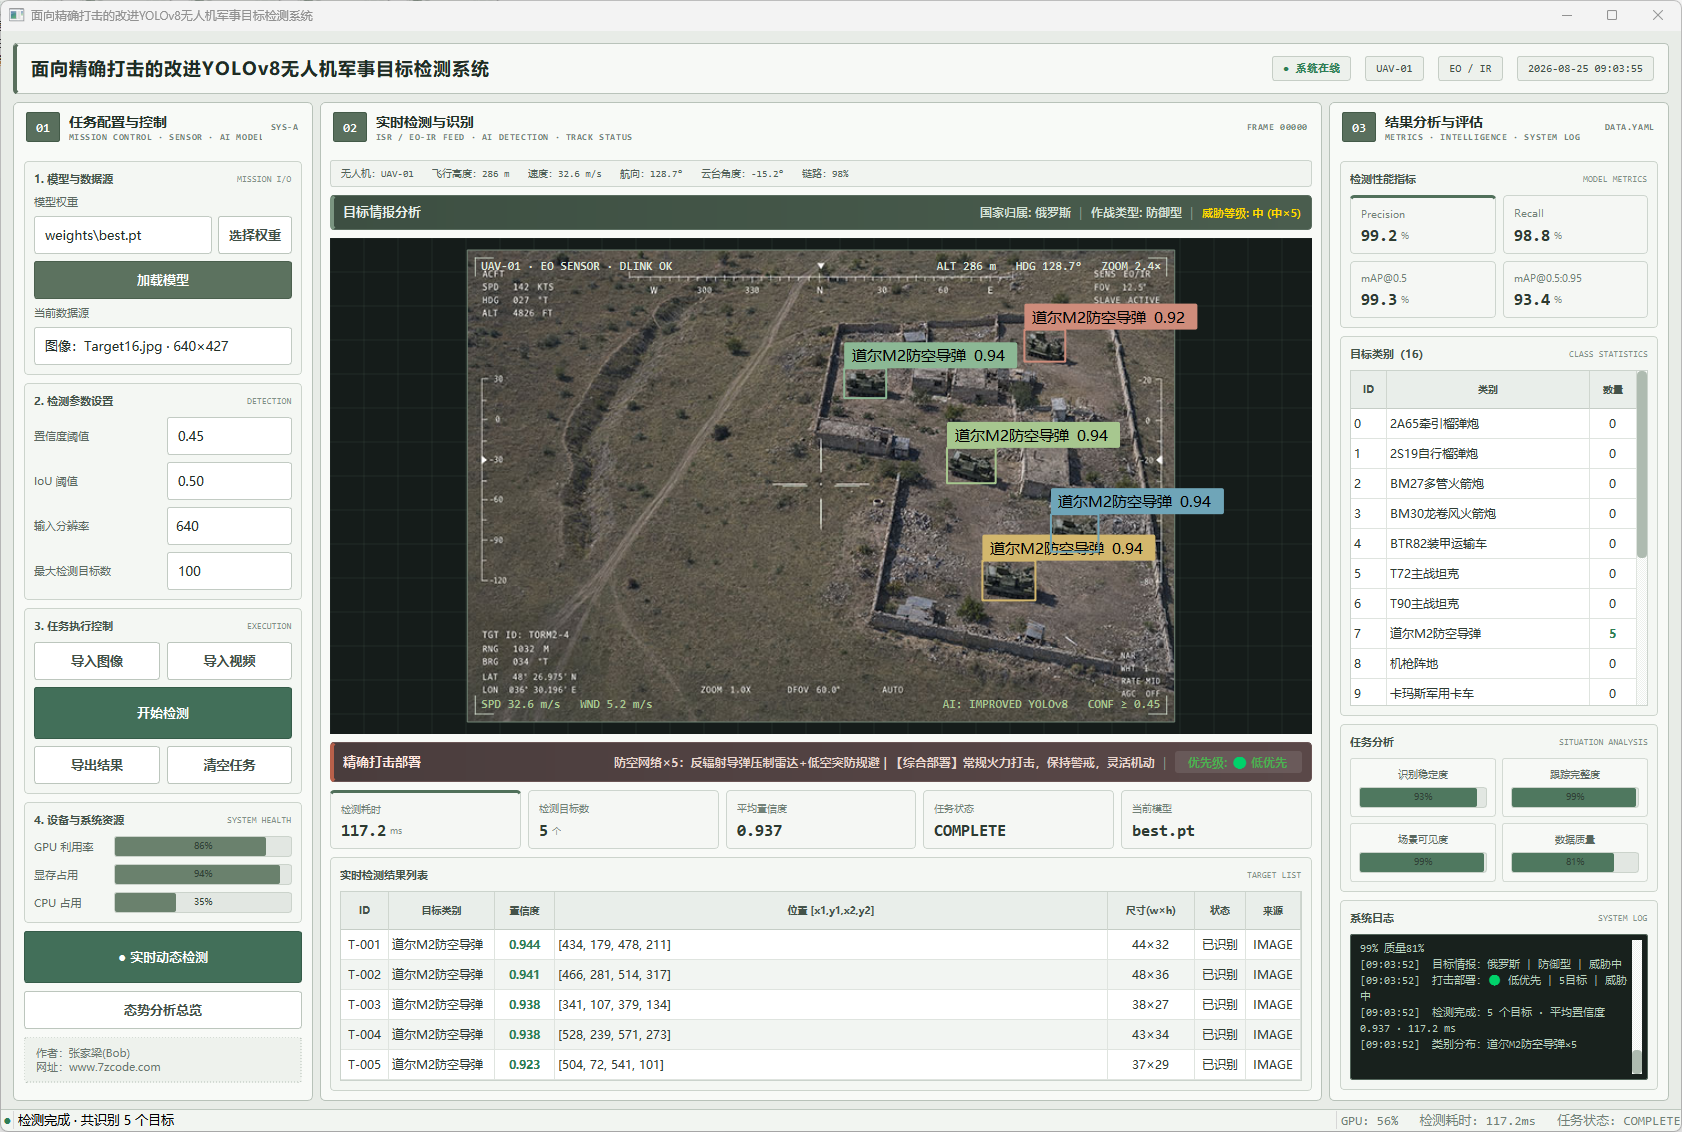Click the model weights path field
This screenshot has width=1682, height=1132.
tap(123, 235)
